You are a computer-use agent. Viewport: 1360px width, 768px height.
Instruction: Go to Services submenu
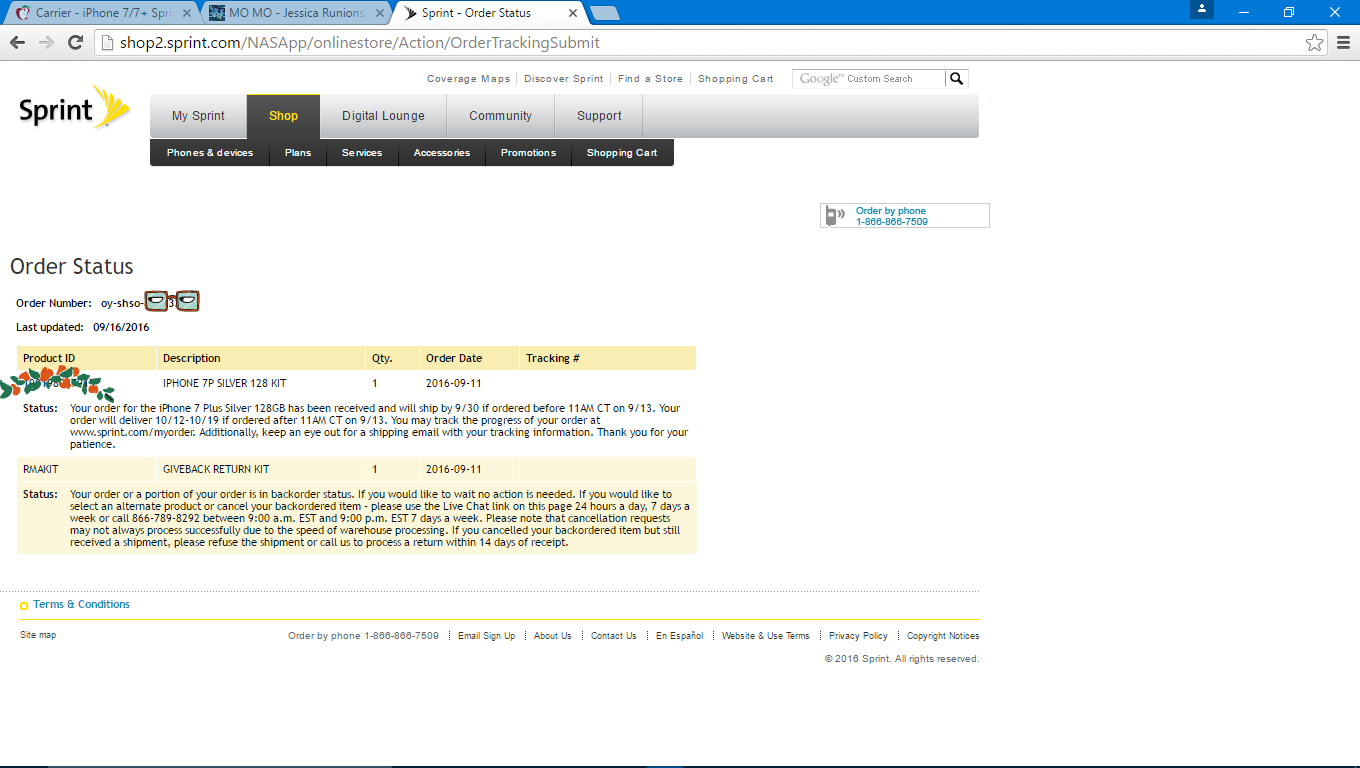pos(362,153)
